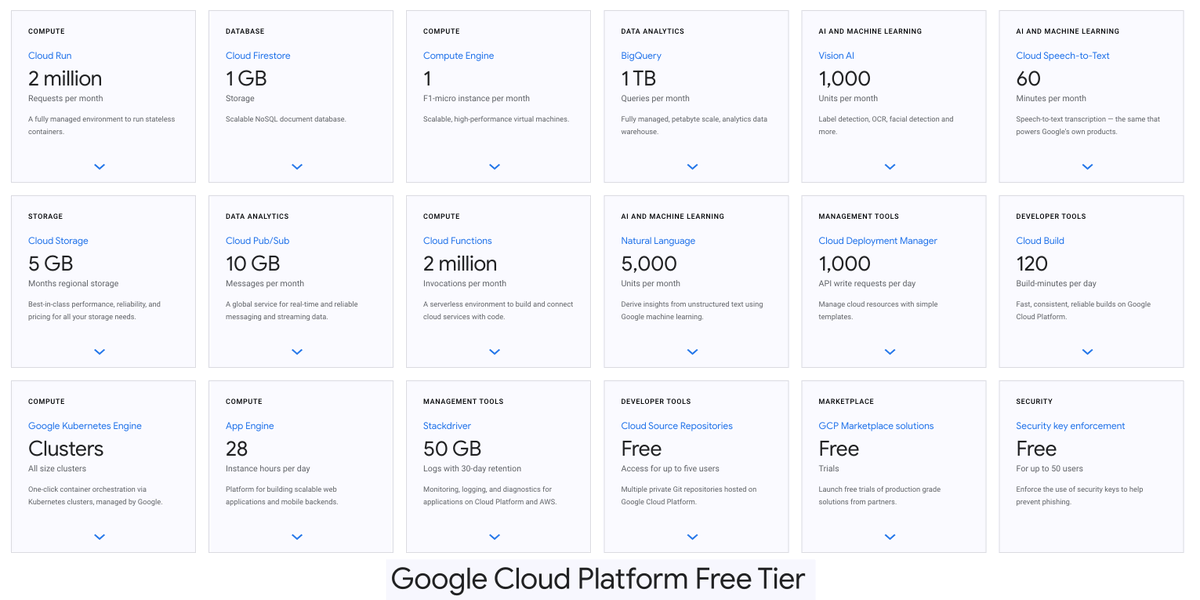Click the '50 GB' Stackdriver logs value
The image size is (1200, 600).
coord(453,449)
